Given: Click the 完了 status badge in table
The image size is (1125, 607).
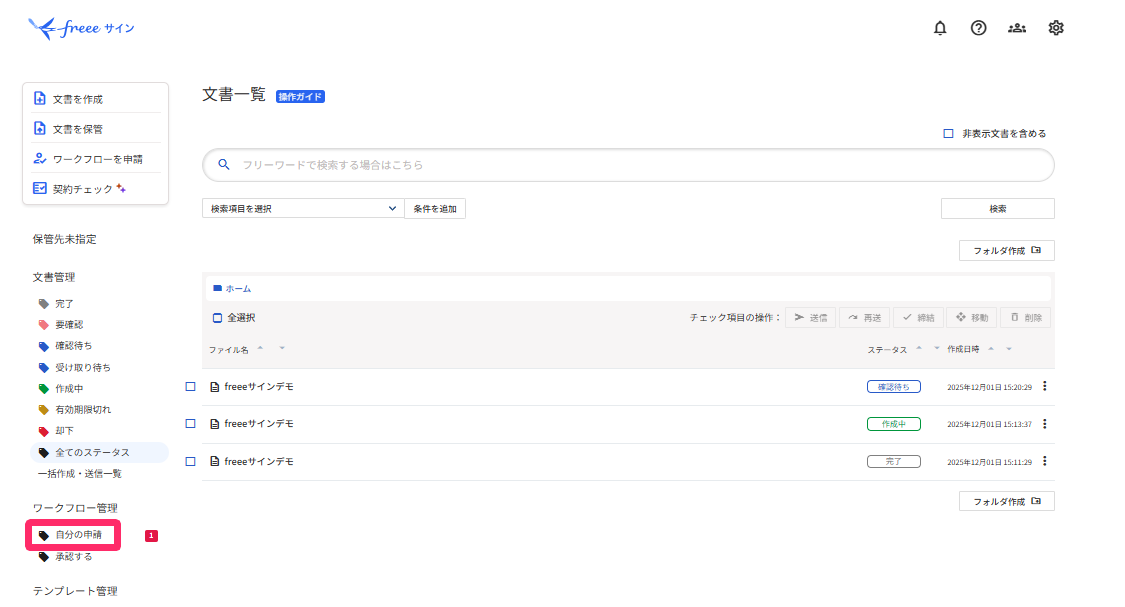Looking at the screenshot, I should pyautogui.click(x=893, y=461).
